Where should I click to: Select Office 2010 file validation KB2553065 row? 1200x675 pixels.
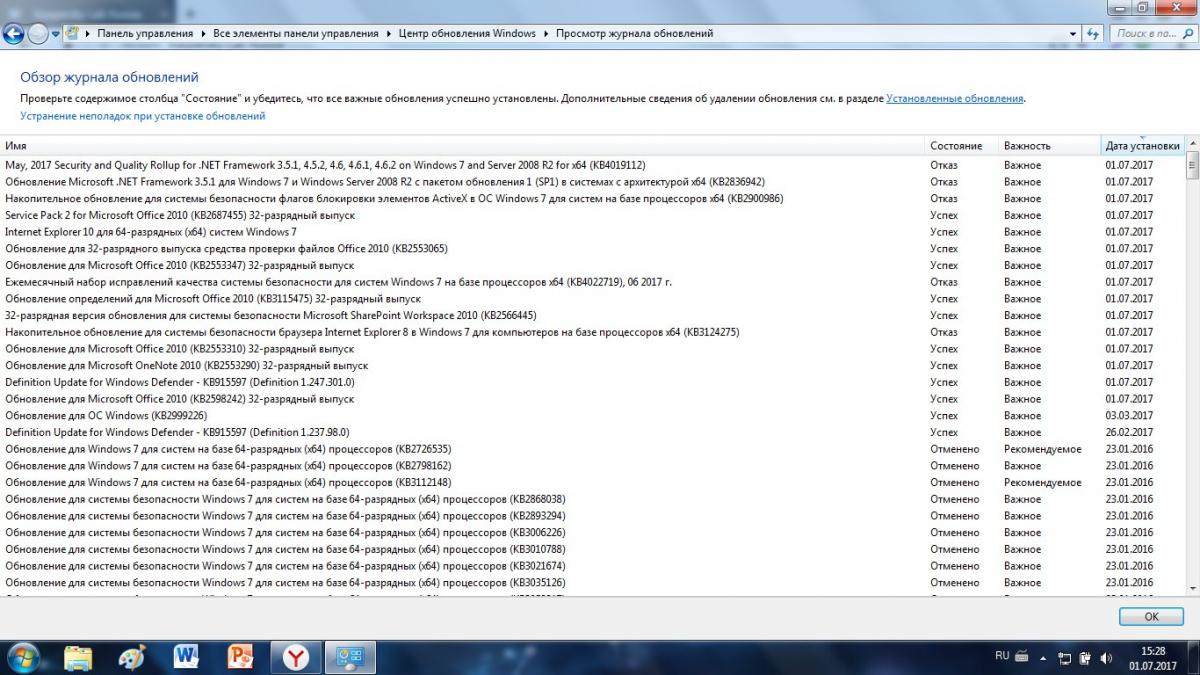593,248
